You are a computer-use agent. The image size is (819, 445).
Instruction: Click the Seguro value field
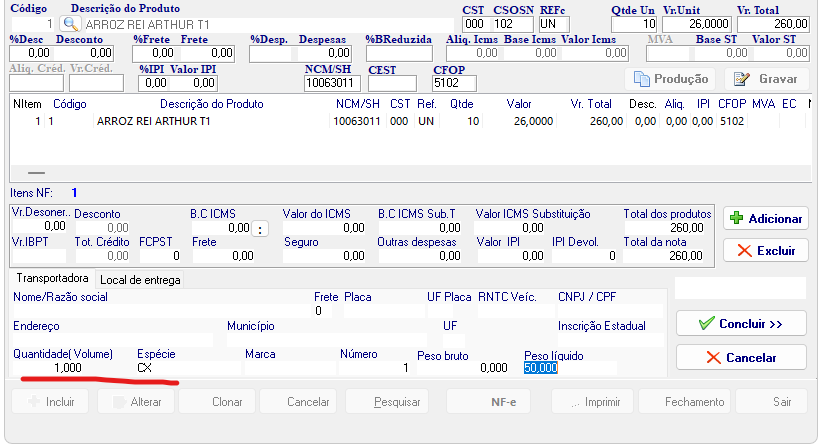click(324, 256)
